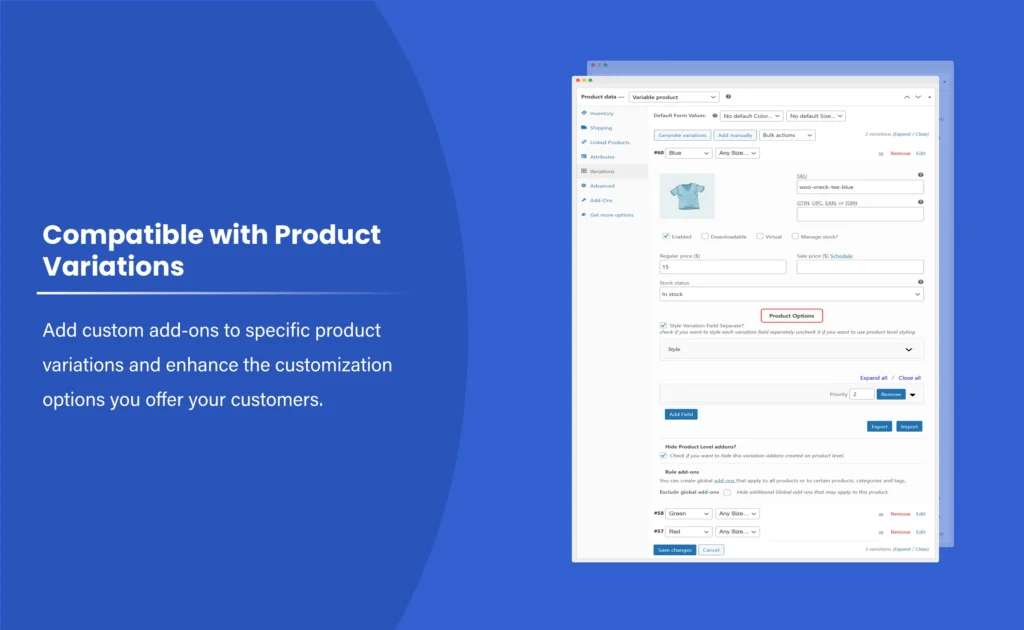This screenshot has width=1024, height=630.
Task: Click the Save changes button
Action: [674, 550]
